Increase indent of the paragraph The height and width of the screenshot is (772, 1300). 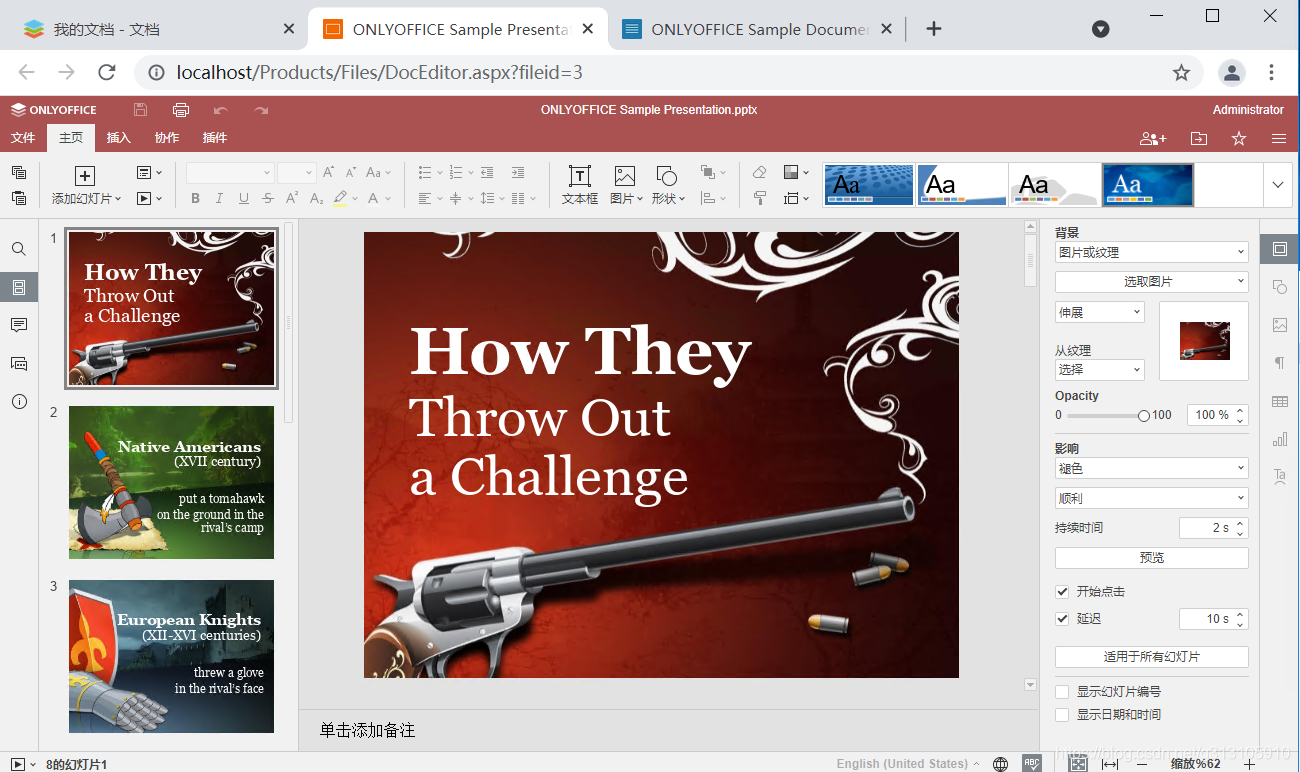517,173
